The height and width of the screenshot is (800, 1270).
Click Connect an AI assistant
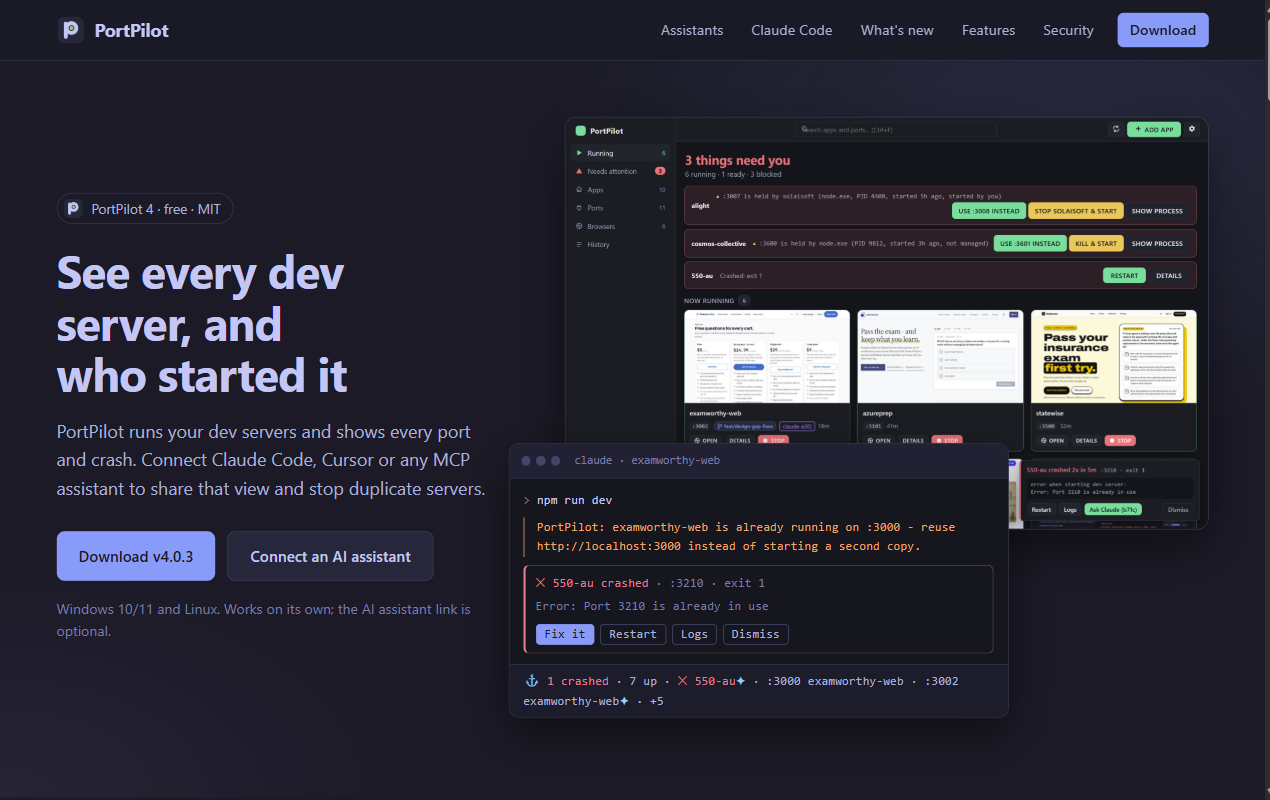(330, 556)
